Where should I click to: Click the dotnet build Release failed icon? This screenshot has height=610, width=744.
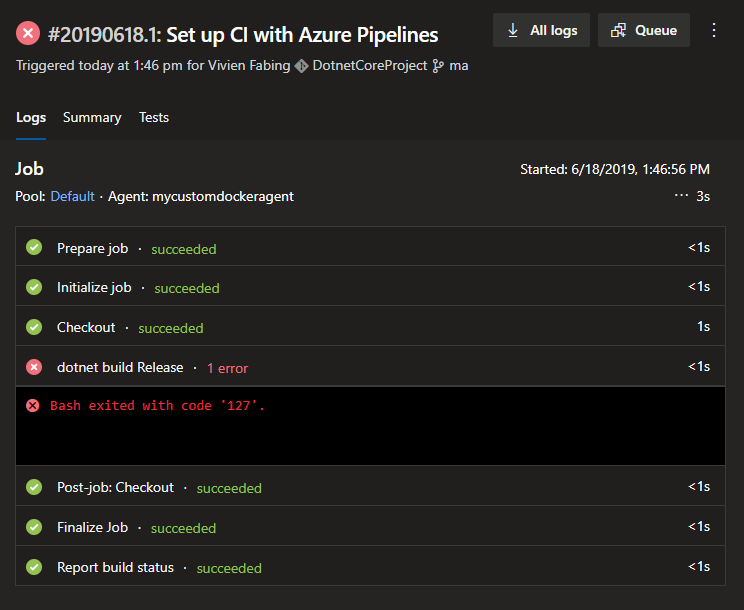coord(34,367)
